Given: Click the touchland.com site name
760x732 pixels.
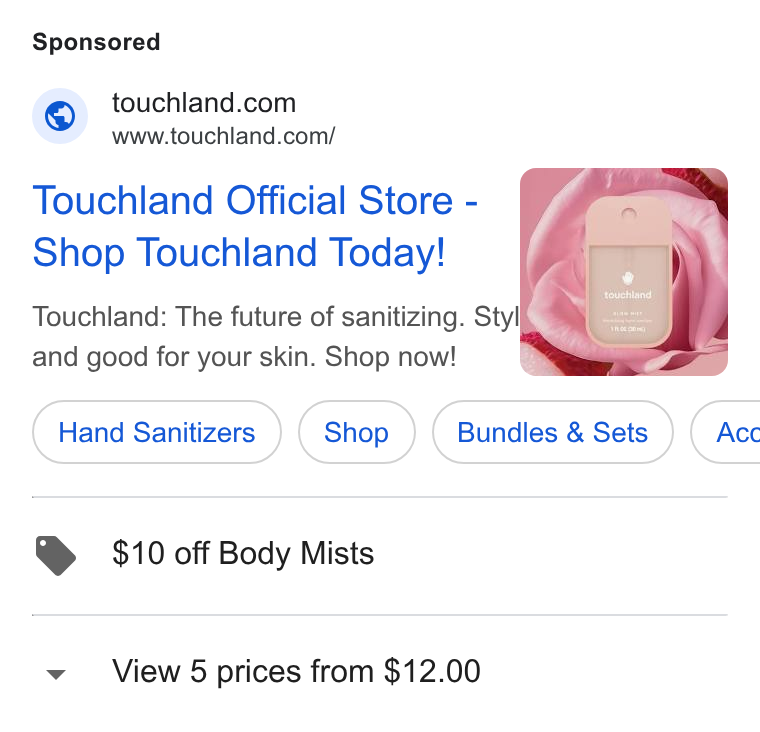Looking at the screenshot, I should click(x=204, y=103).
